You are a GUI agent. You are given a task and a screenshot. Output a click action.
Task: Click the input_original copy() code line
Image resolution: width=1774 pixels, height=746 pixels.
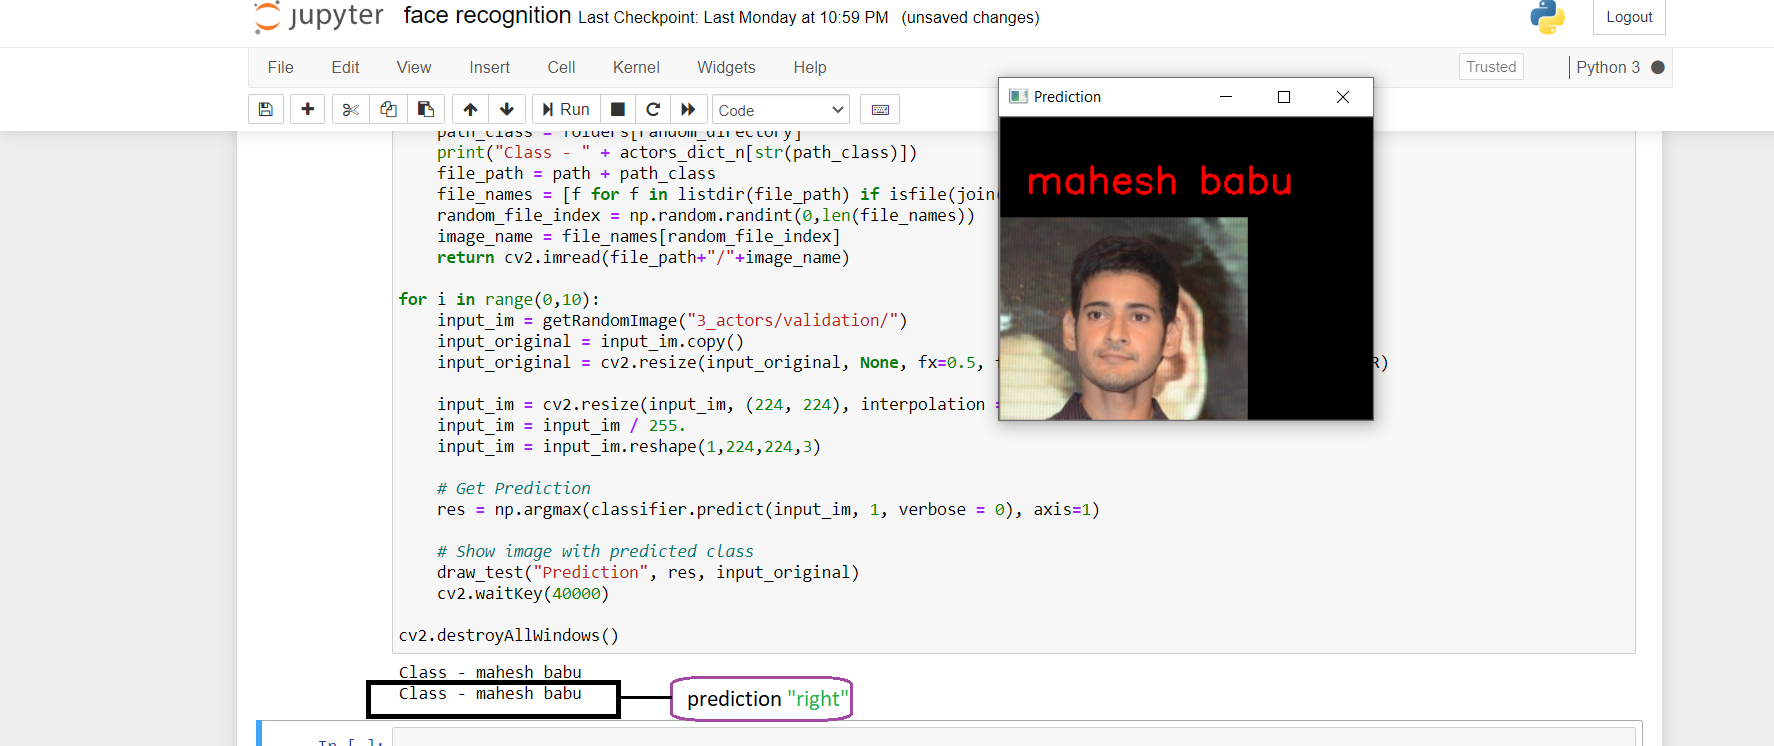coord(590,341)
